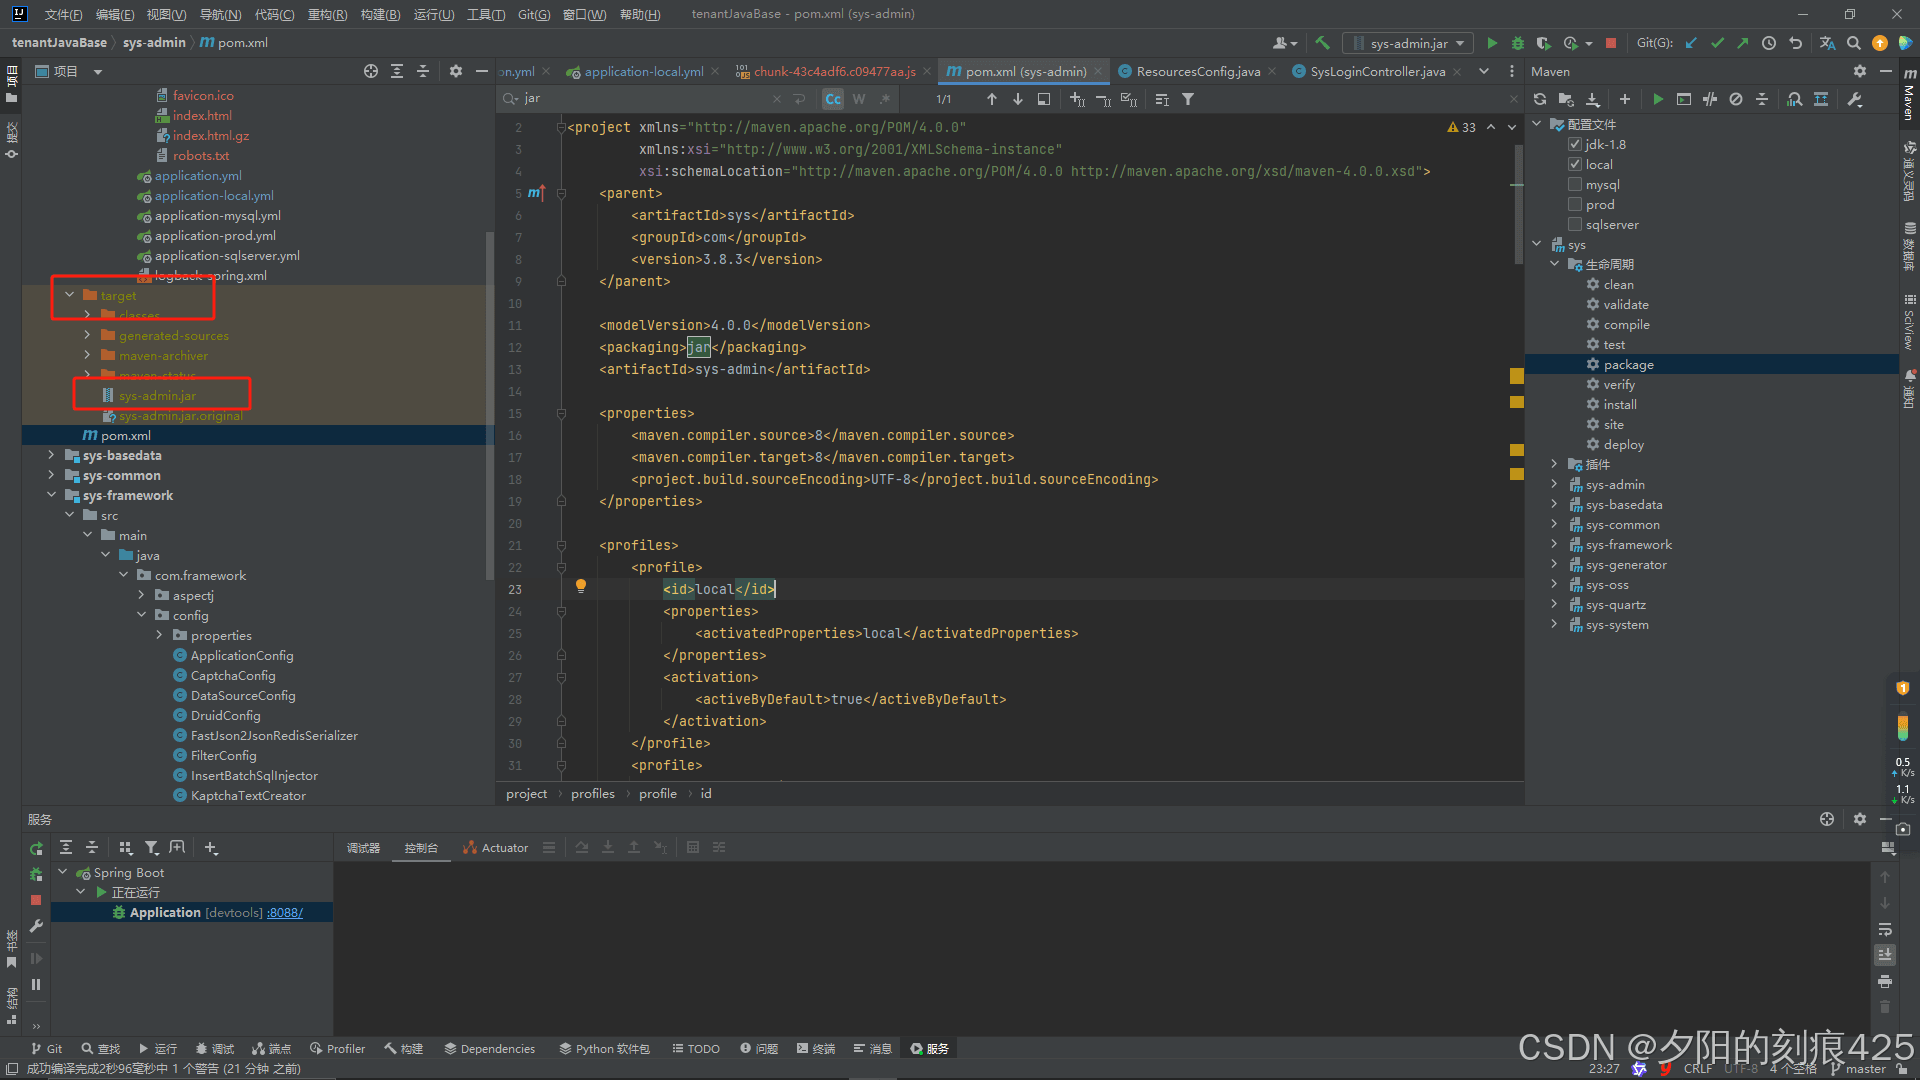Image resolution: width=1920 pixels, height=1080 pixels.
Task: Click the Debug bug icon in top toolbar
Action: [1517, 43]
